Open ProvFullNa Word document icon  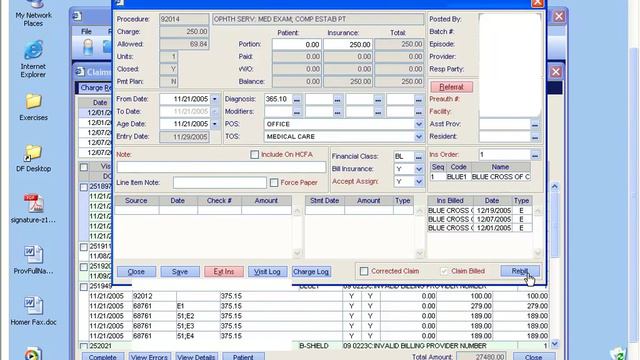click(33, 260)
